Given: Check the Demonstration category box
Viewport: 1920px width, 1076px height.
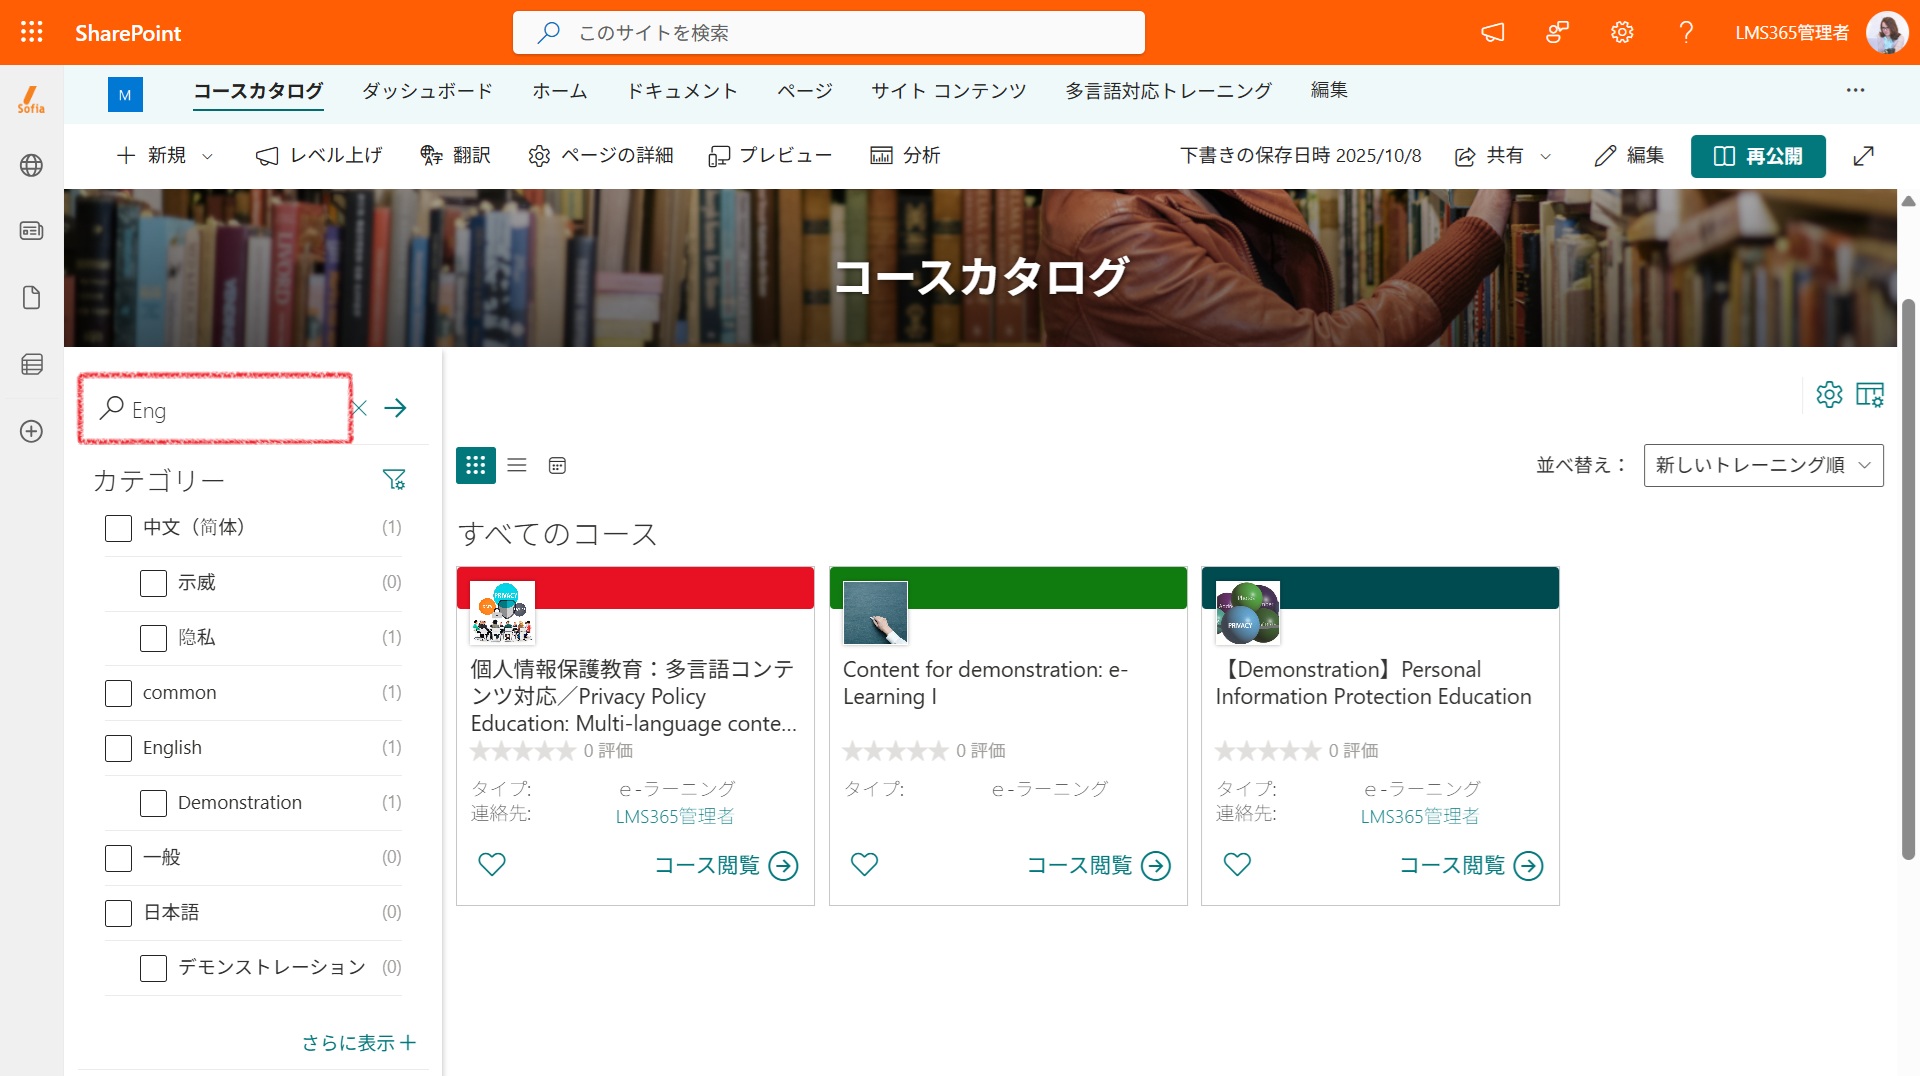Looking at the screenshot, I should [x=153, y=803].
